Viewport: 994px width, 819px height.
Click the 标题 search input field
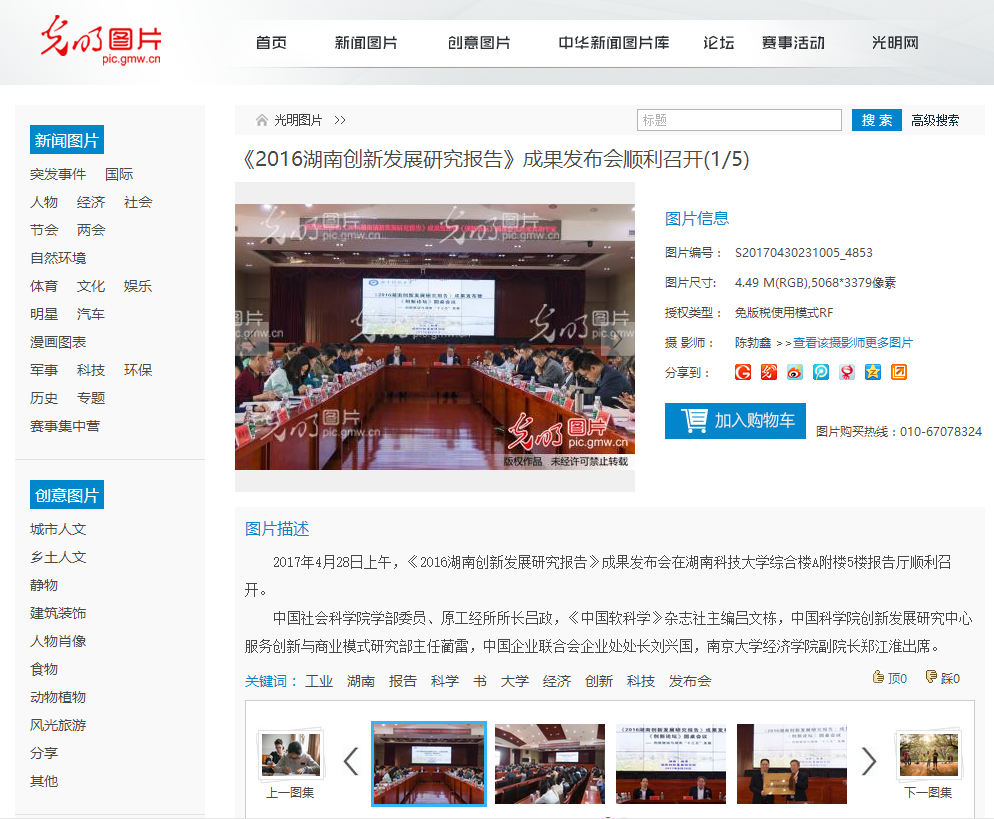pyautogui.click(x=739, y=120)
